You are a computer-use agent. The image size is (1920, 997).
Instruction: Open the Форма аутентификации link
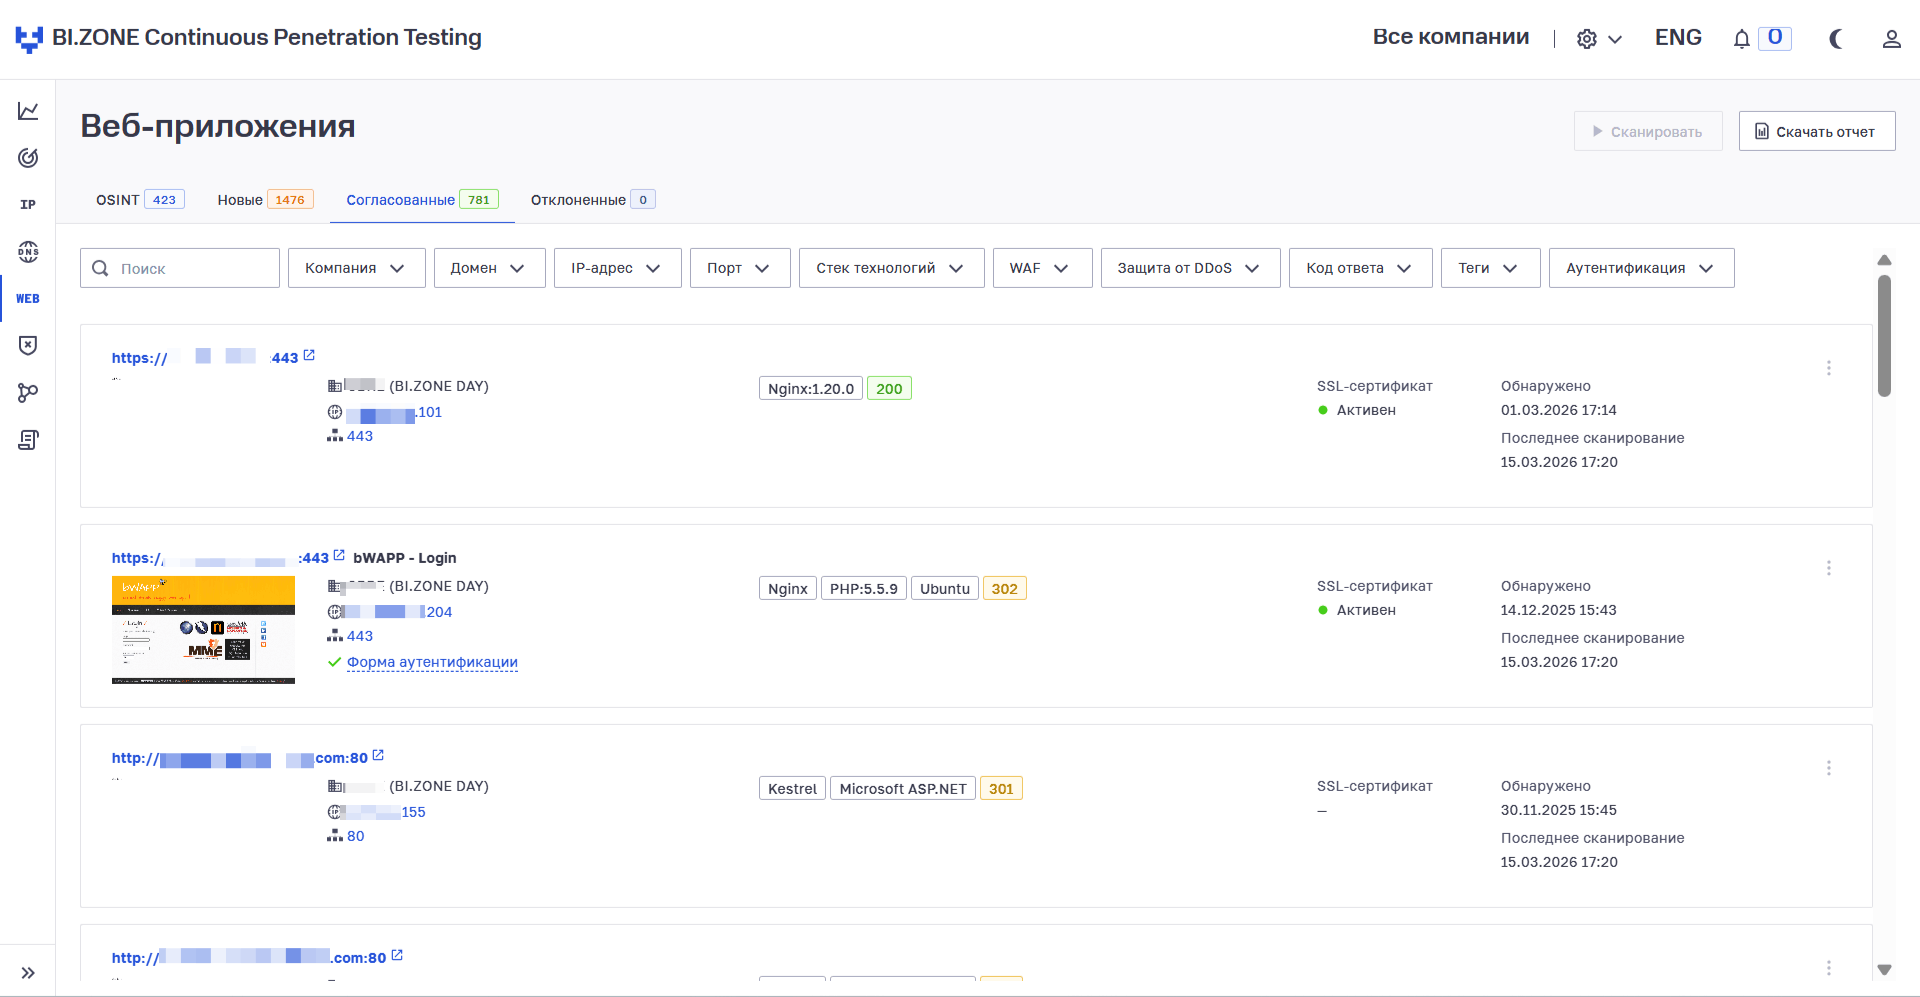[x=432, y=662]
